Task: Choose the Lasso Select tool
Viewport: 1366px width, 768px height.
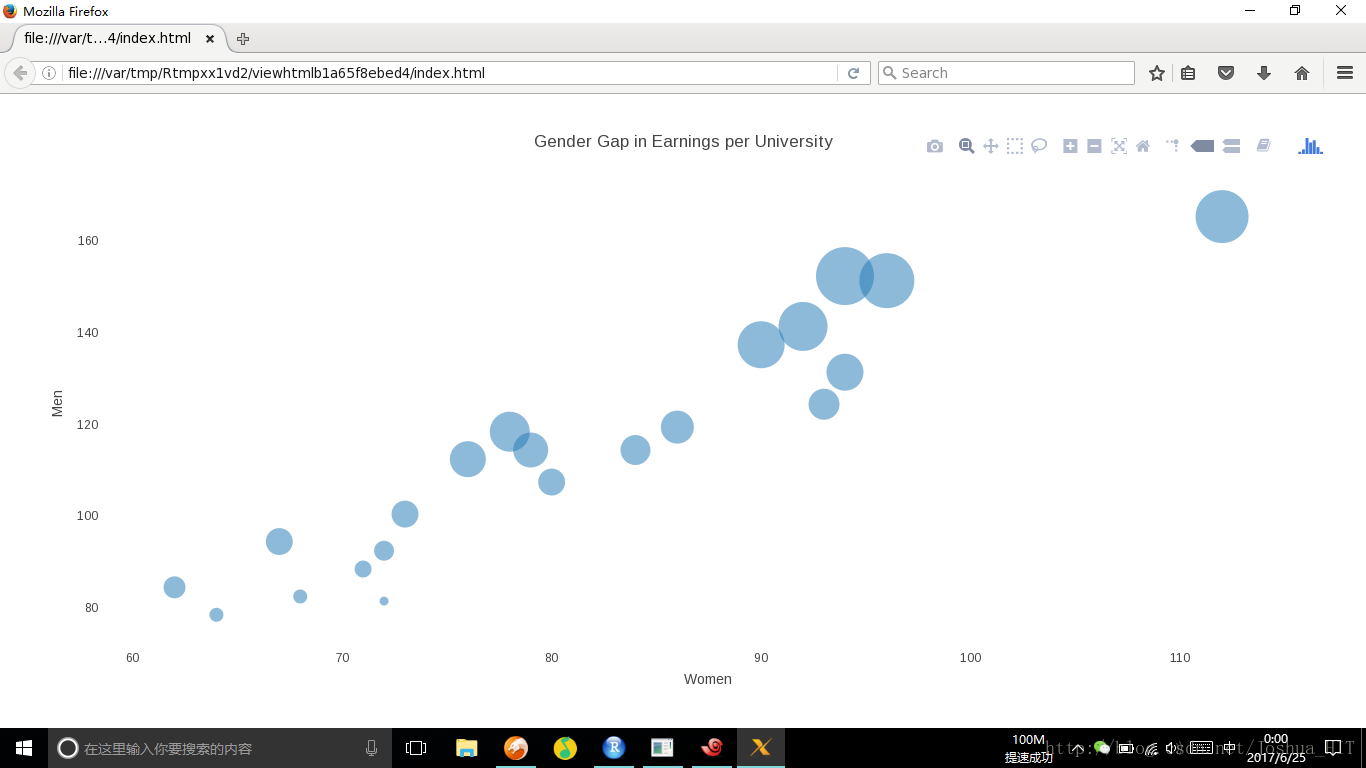Action: pyautogui.click(x=1039, y=146)
